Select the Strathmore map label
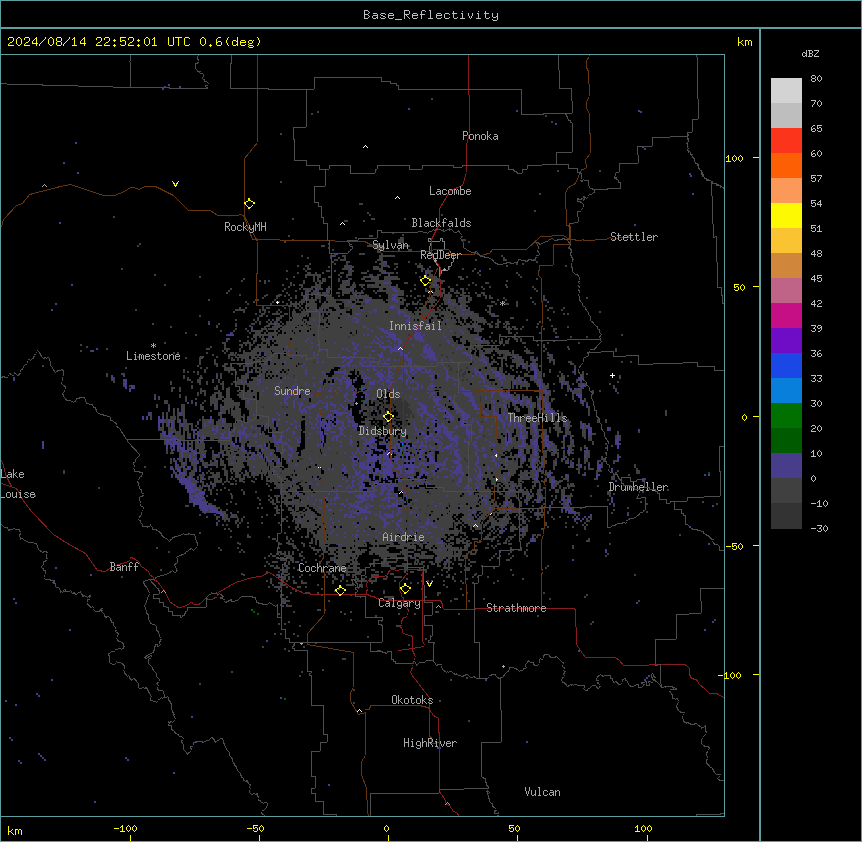 (x=516, y=608)
